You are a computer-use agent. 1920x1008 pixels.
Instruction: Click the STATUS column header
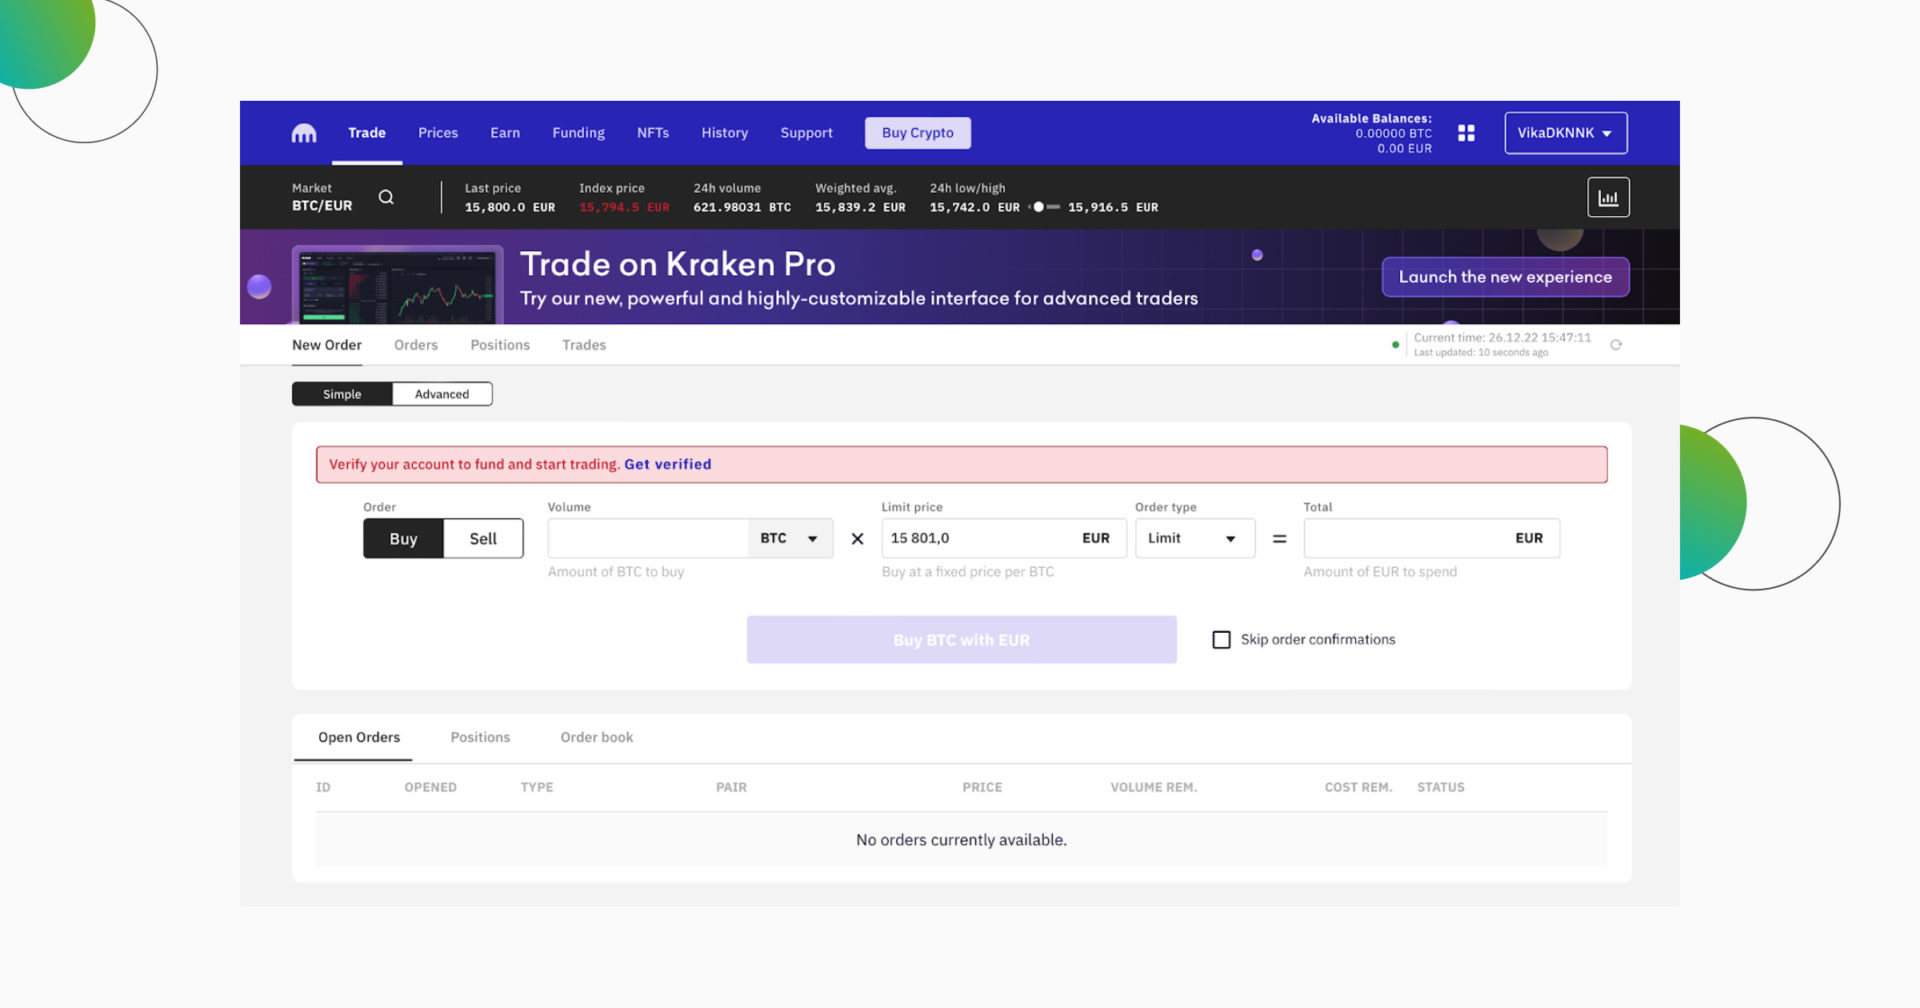(x=1440, y=787)
